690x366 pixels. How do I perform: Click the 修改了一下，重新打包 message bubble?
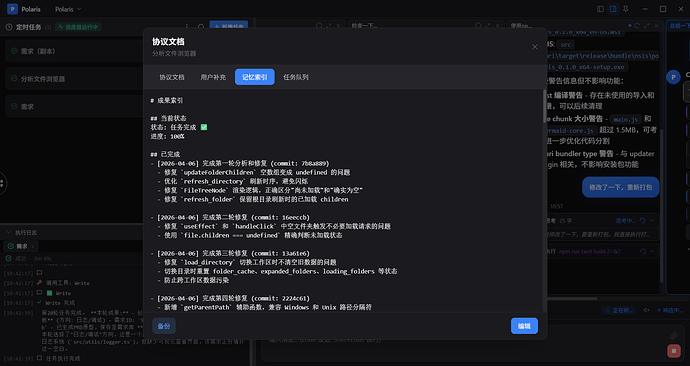tap(620, 187)
